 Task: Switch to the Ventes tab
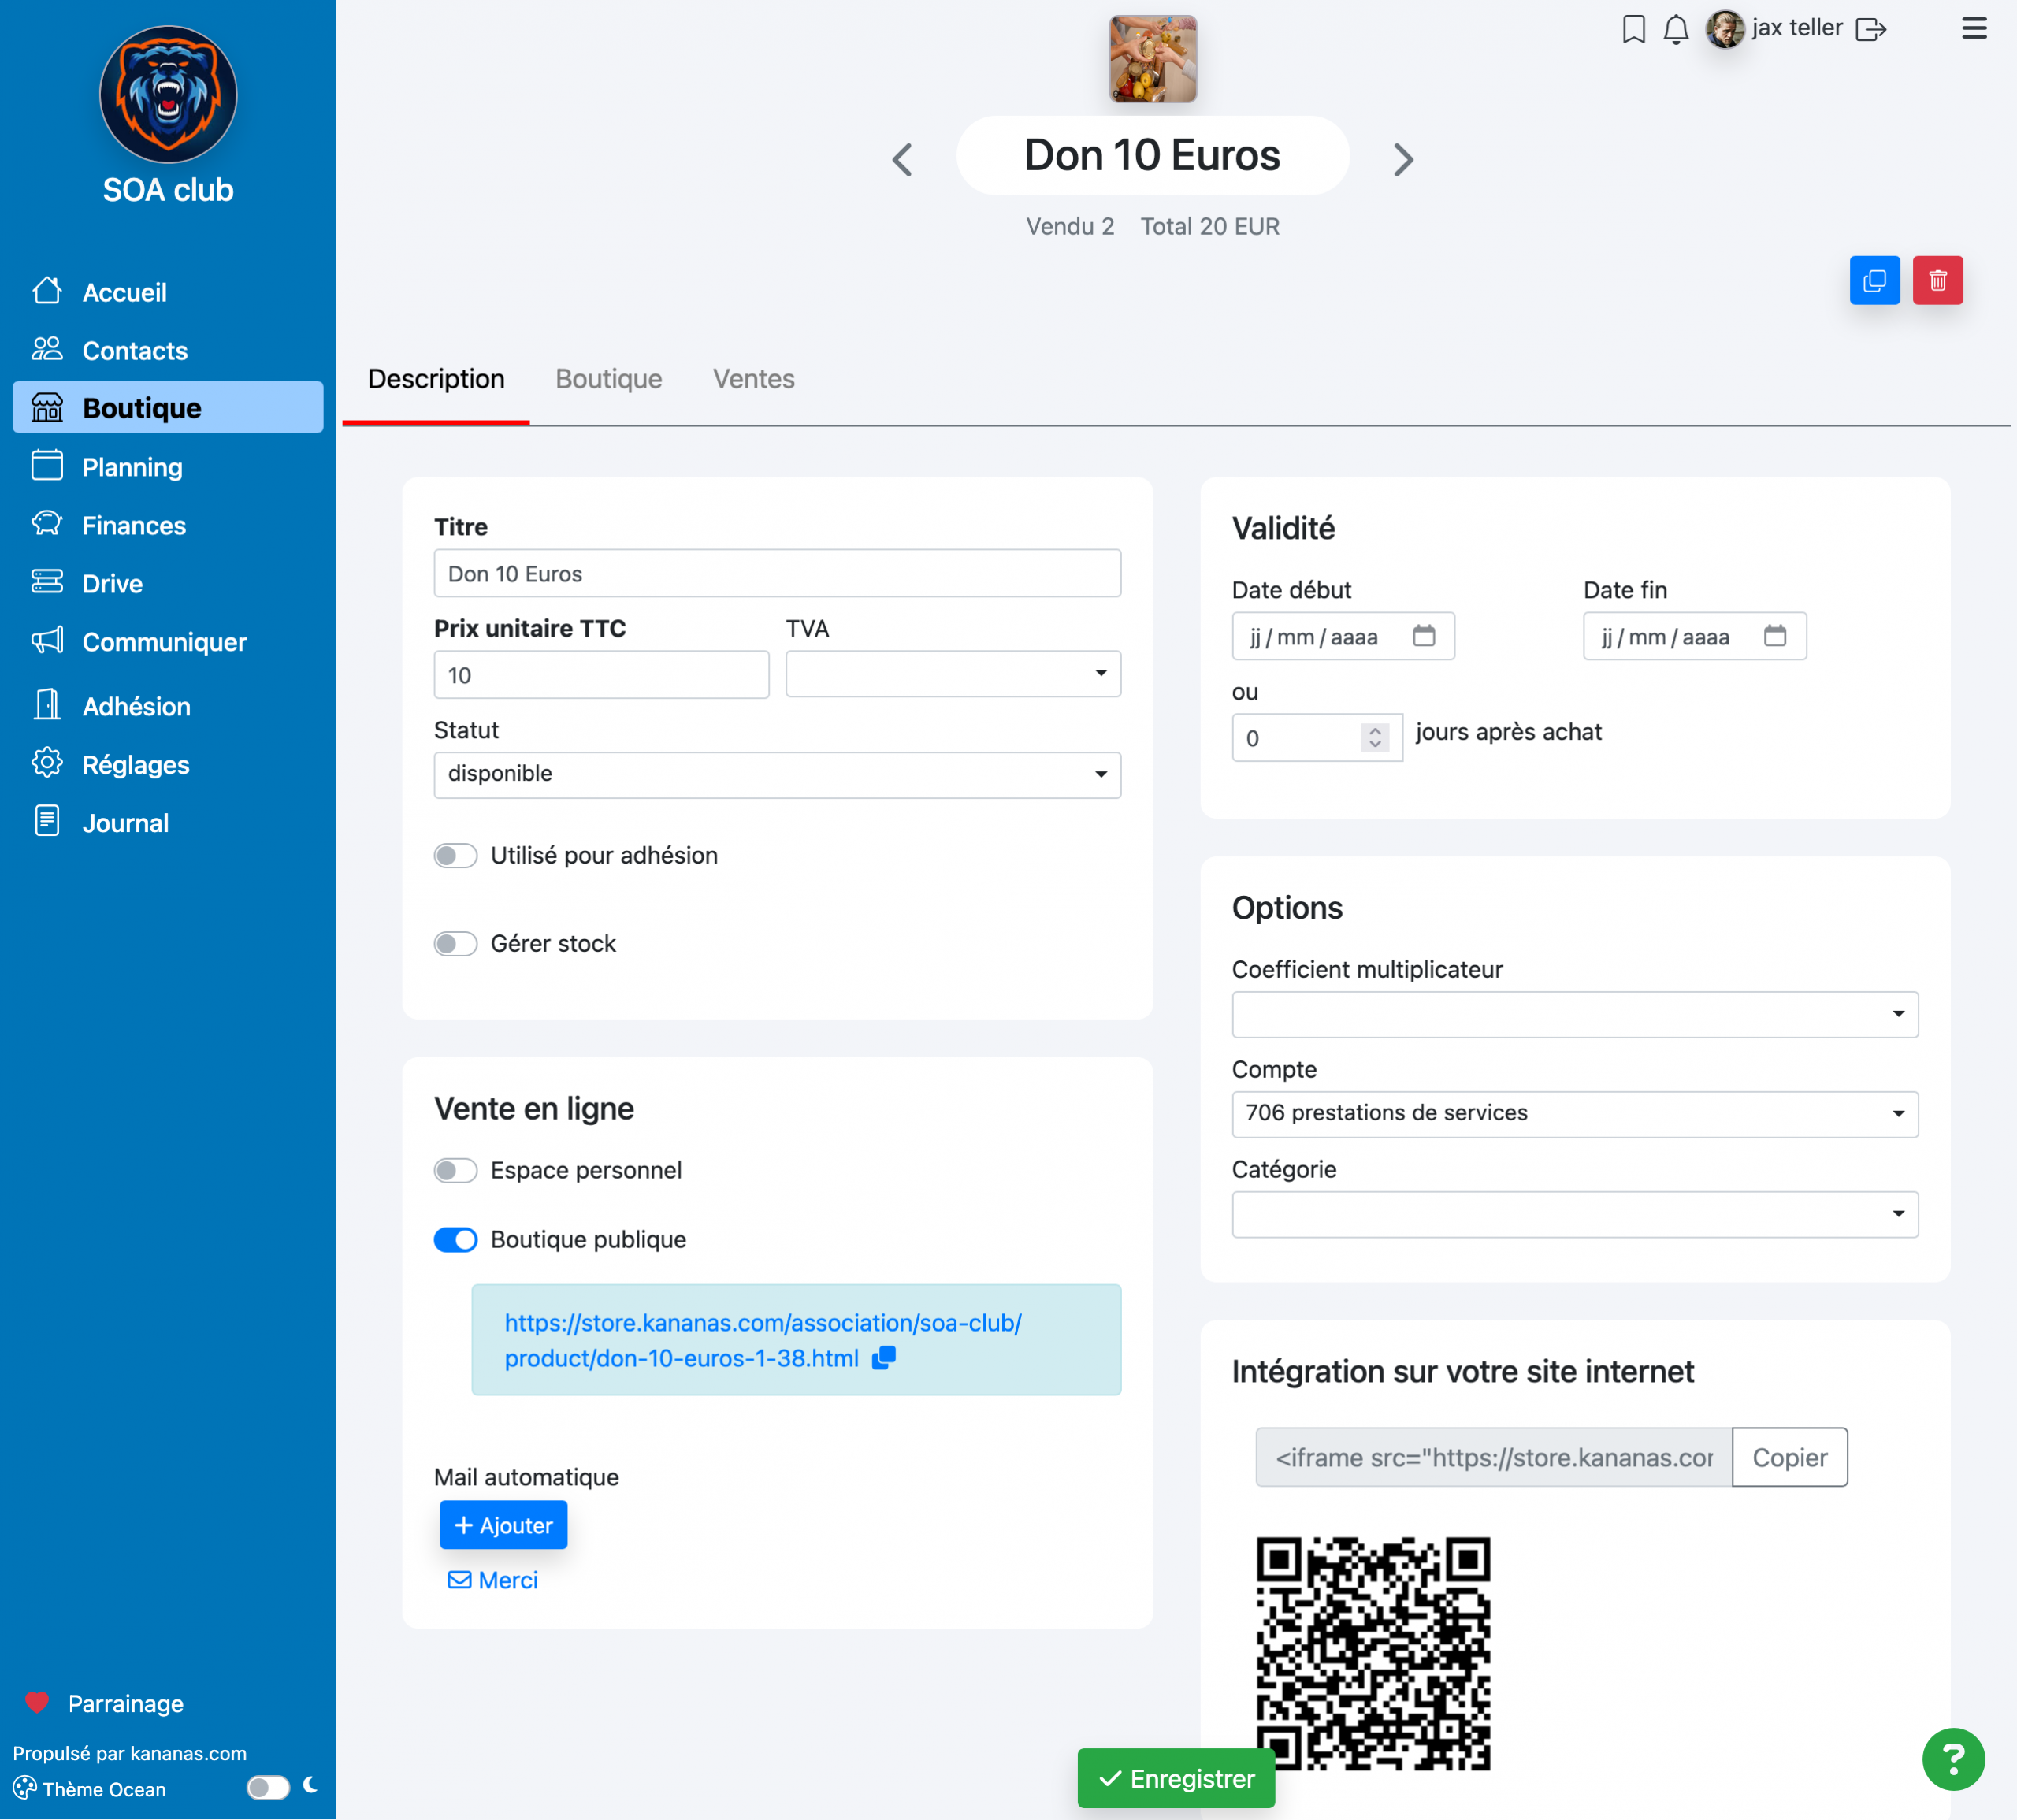point(753,379)
